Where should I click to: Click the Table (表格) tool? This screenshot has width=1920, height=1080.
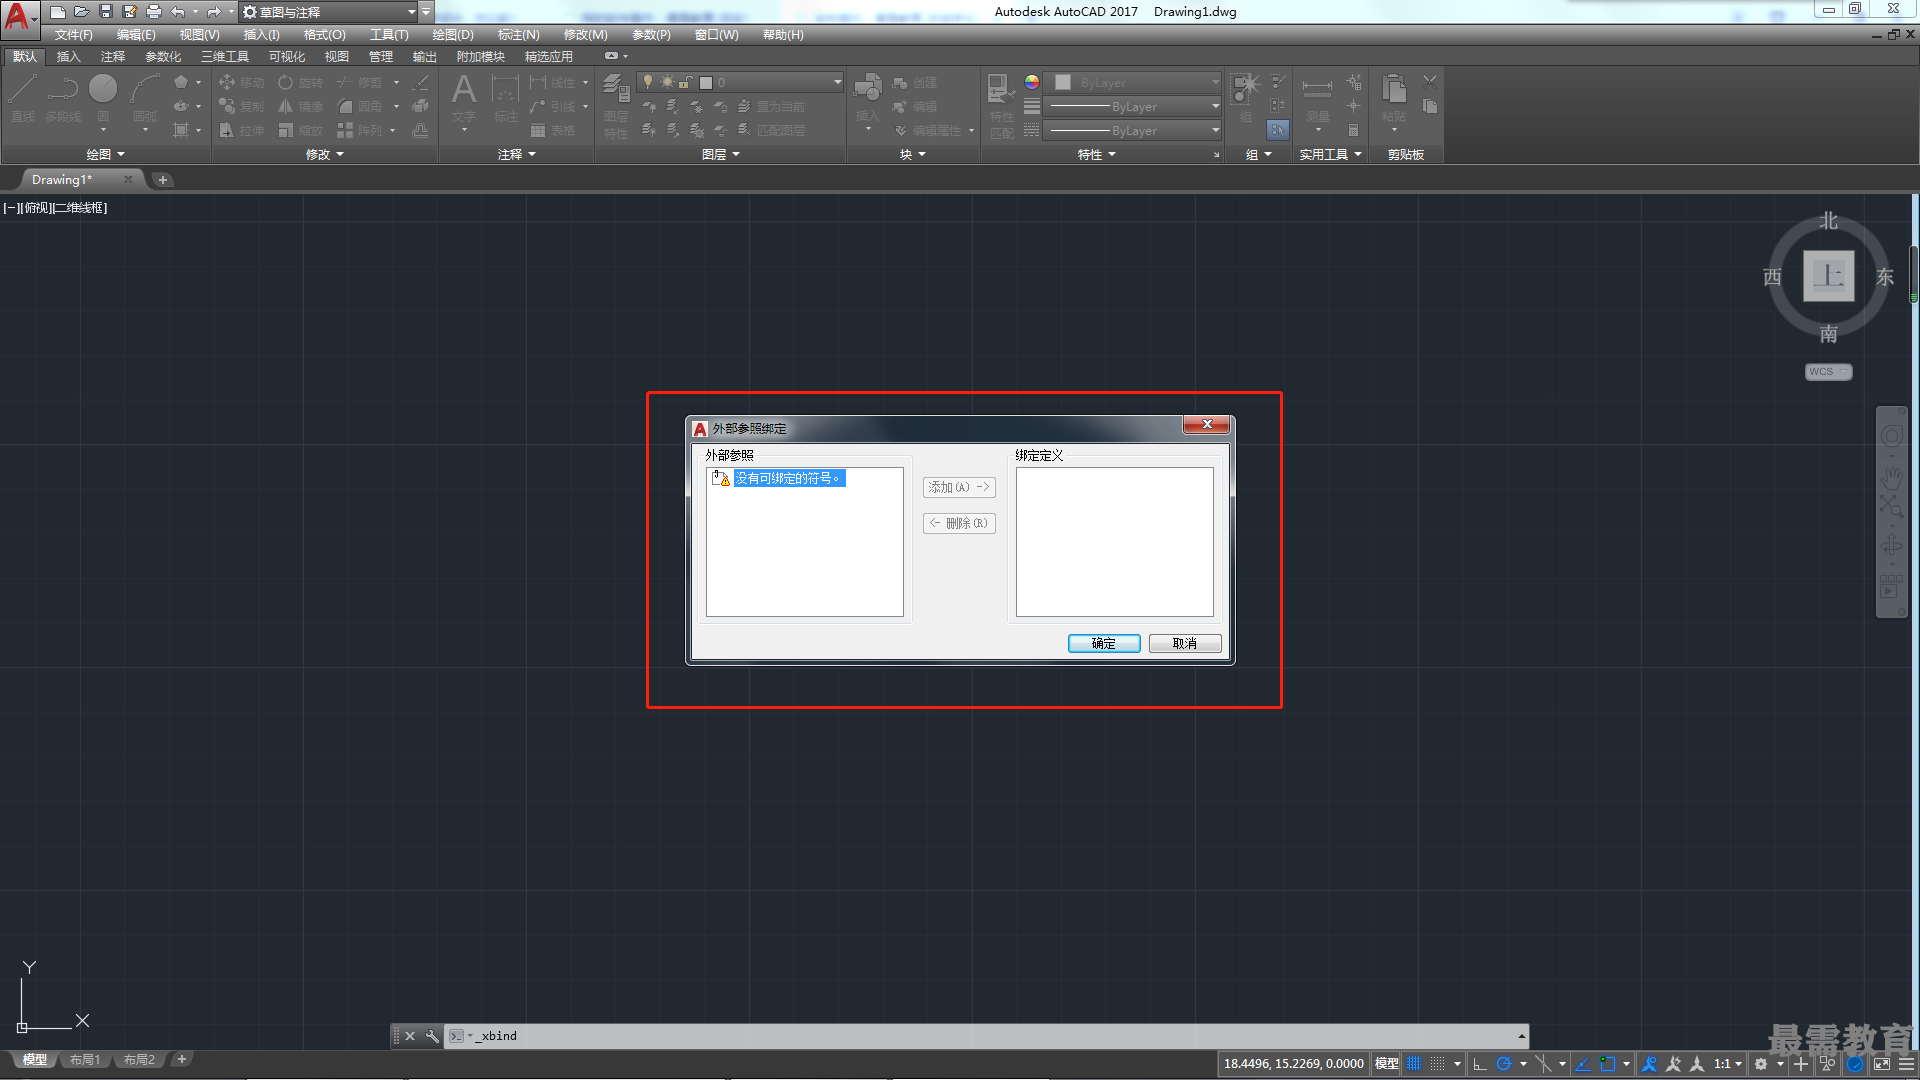coord(553,130)
